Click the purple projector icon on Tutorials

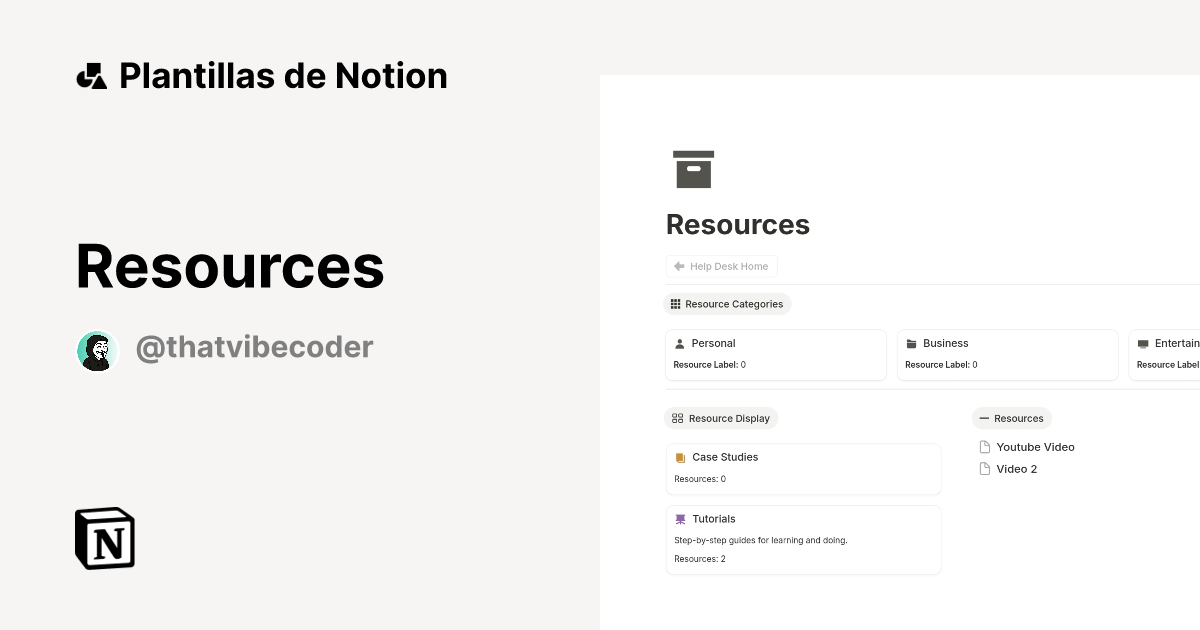(681, 519)
